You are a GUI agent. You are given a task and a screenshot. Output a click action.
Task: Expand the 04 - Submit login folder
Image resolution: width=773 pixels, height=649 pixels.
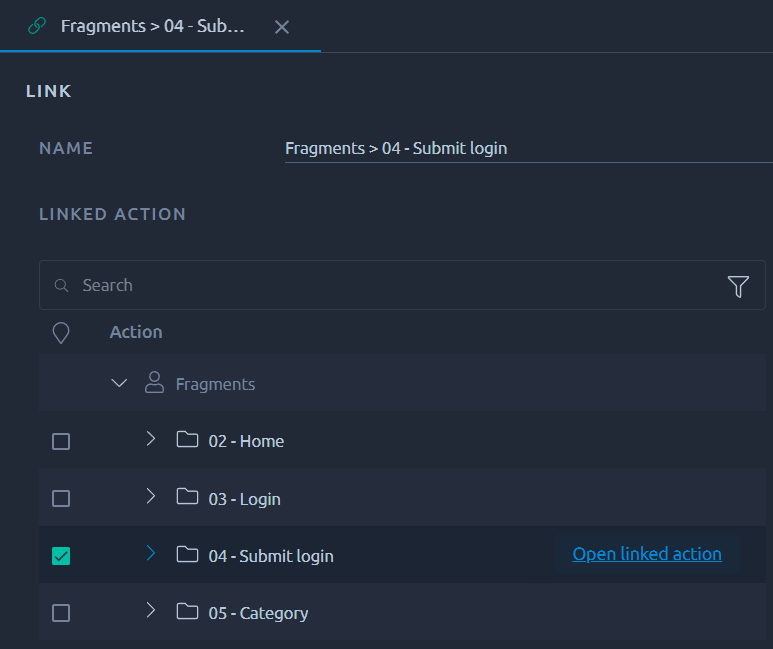pyautogui.click(x=151, y=553)
